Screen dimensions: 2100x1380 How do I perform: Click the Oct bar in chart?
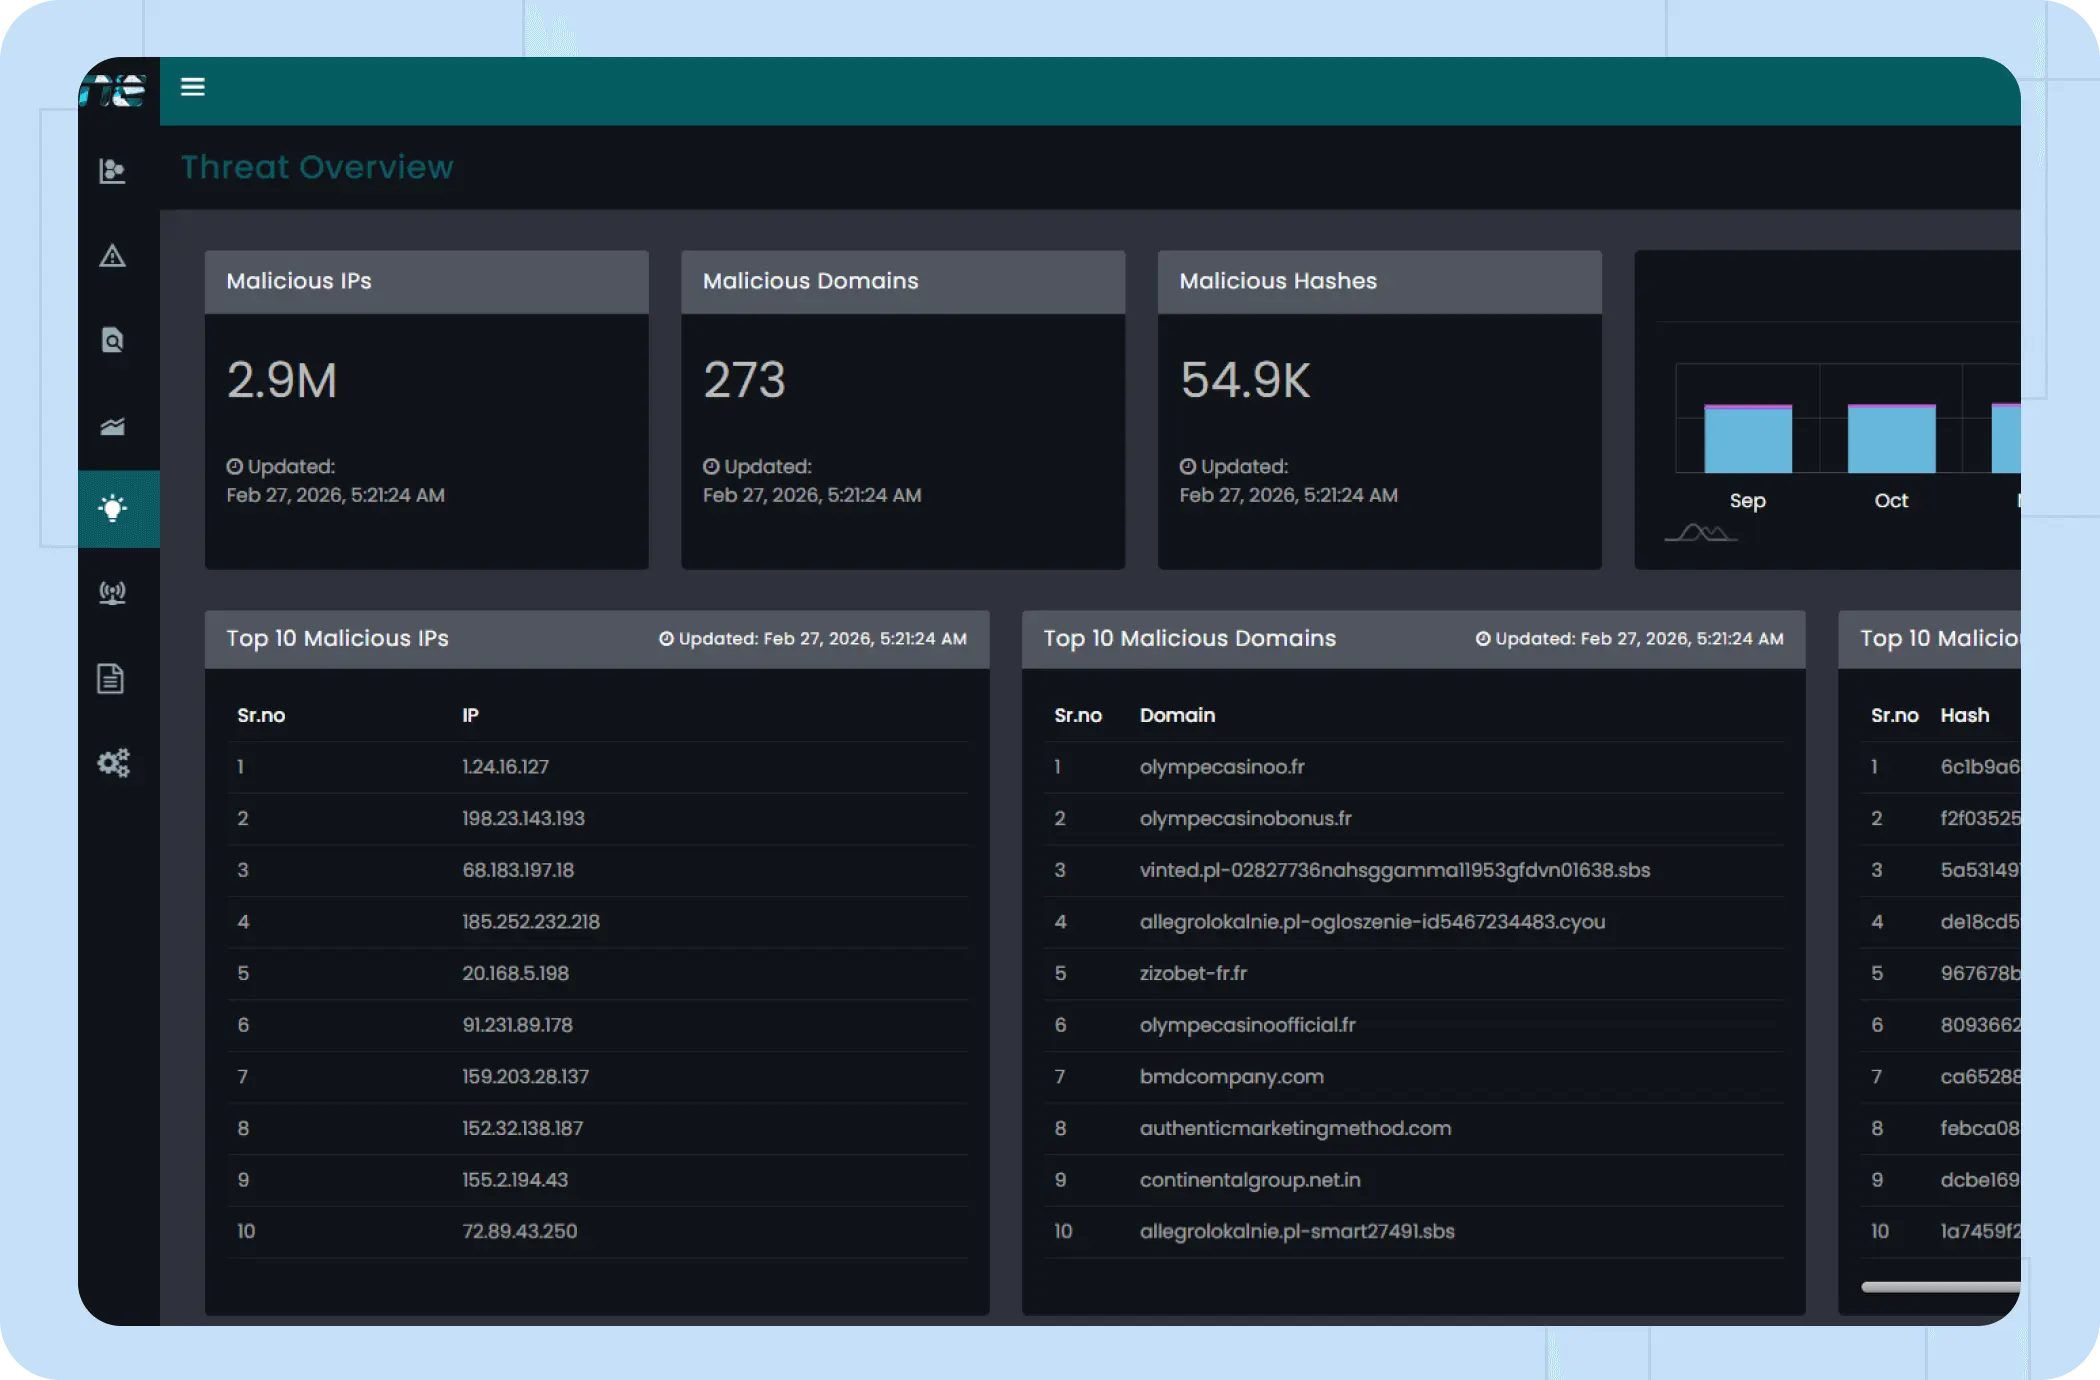coord(1890,439)
